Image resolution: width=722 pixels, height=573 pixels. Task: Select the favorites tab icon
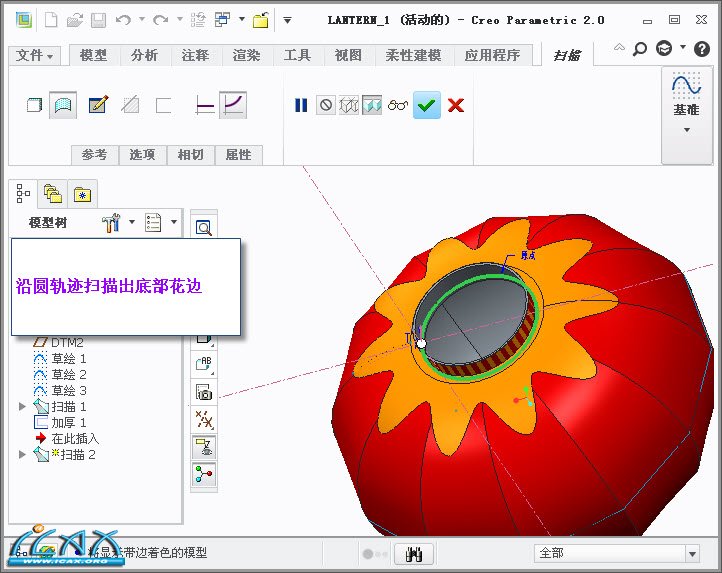(82, 195)
